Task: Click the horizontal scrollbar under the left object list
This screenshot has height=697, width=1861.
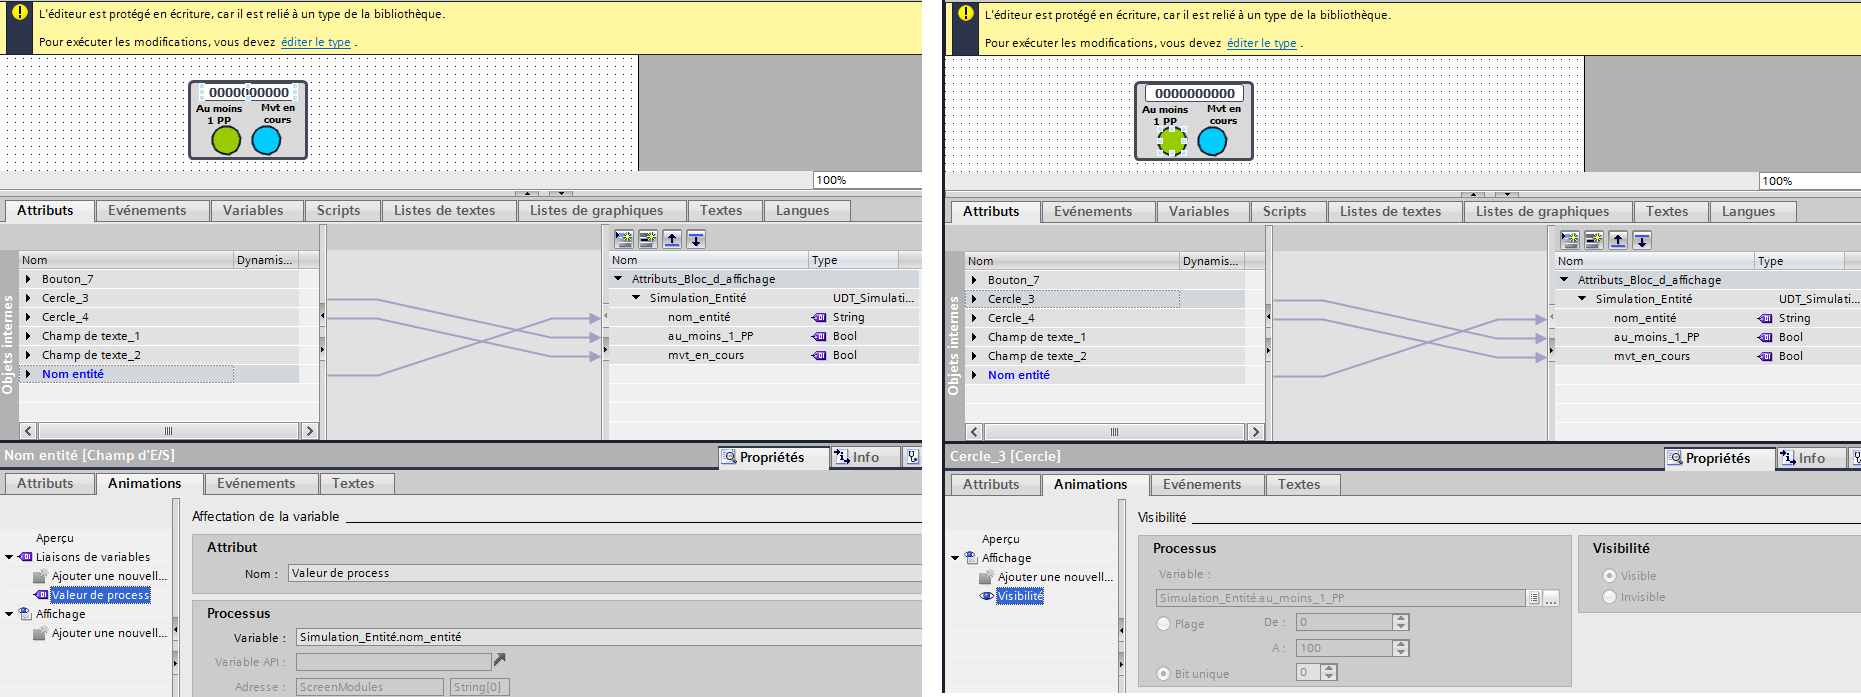Action: coord(168,431)
